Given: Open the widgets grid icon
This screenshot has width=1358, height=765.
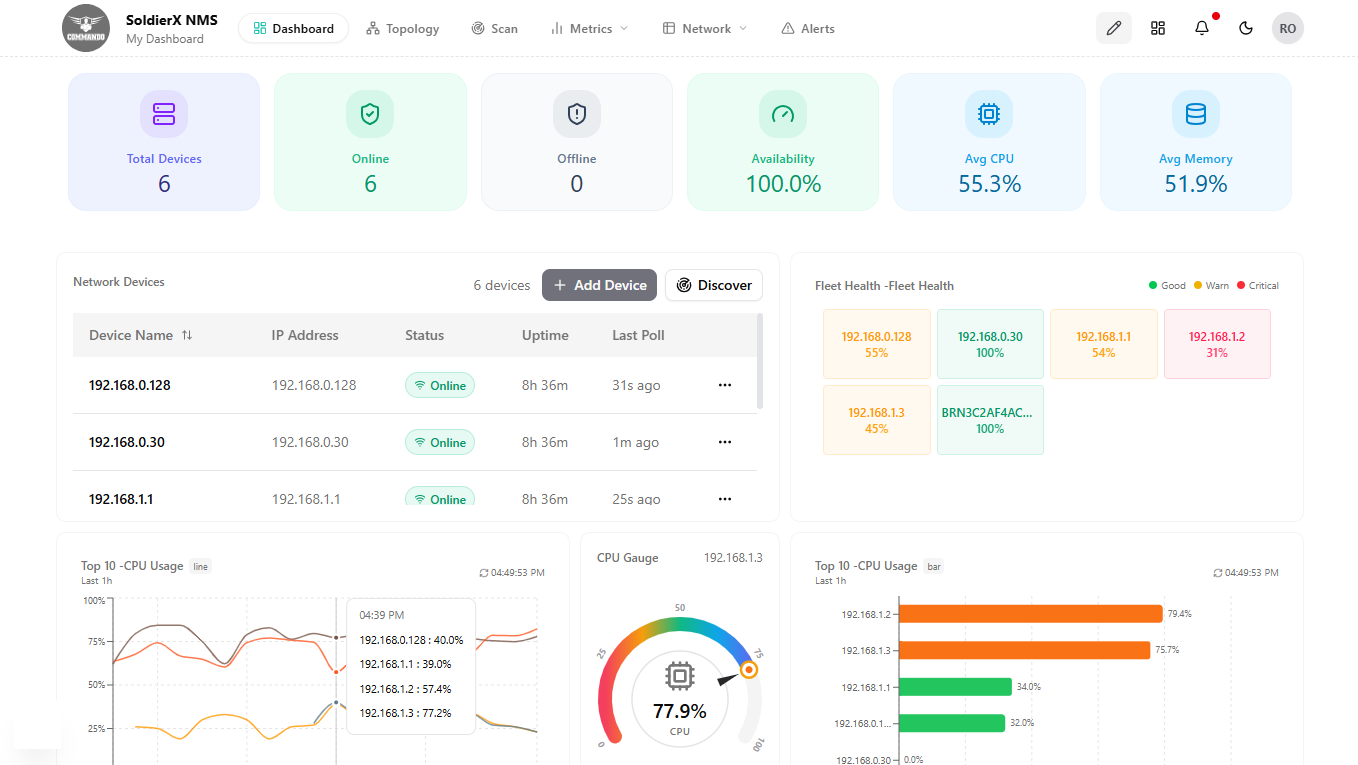Looking at the screenshot, I should point(1158,28).
